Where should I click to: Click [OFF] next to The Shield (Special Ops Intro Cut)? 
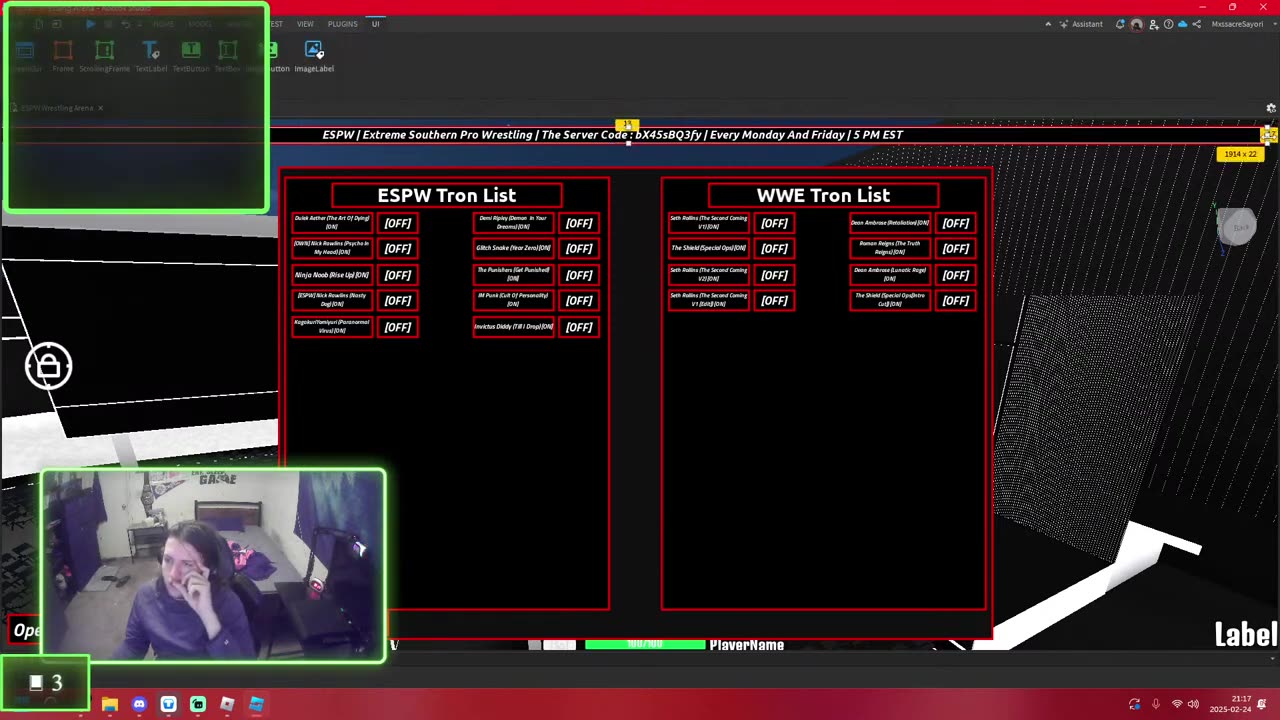coord(955,300)
